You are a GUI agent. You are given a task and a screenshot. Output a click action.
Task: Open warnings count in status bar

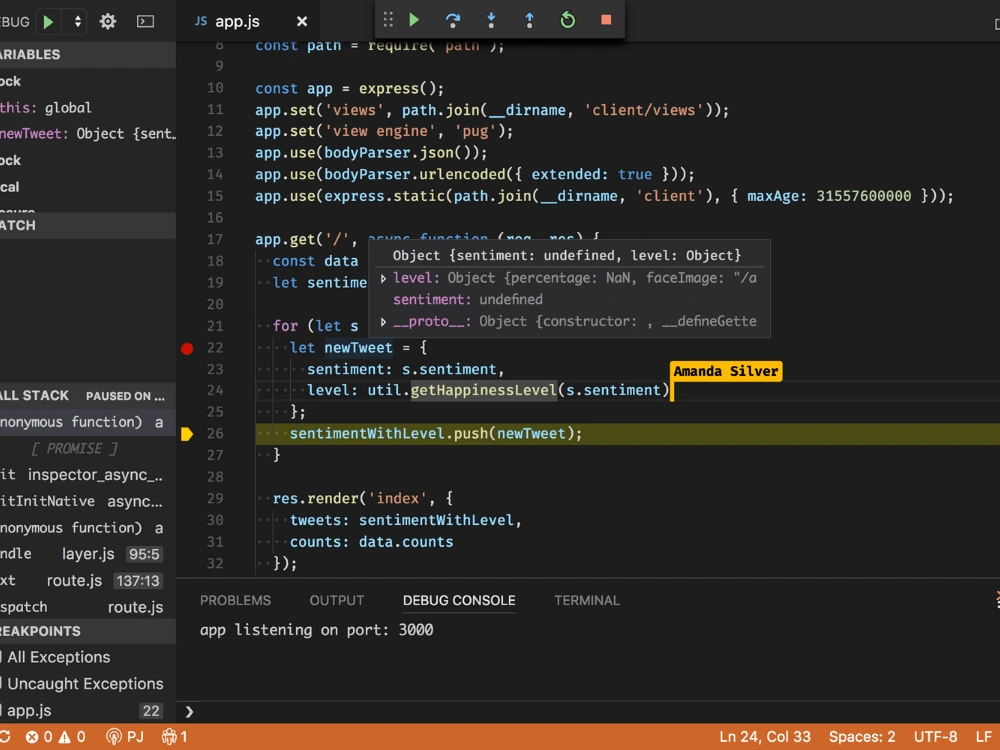click(72, 737)
